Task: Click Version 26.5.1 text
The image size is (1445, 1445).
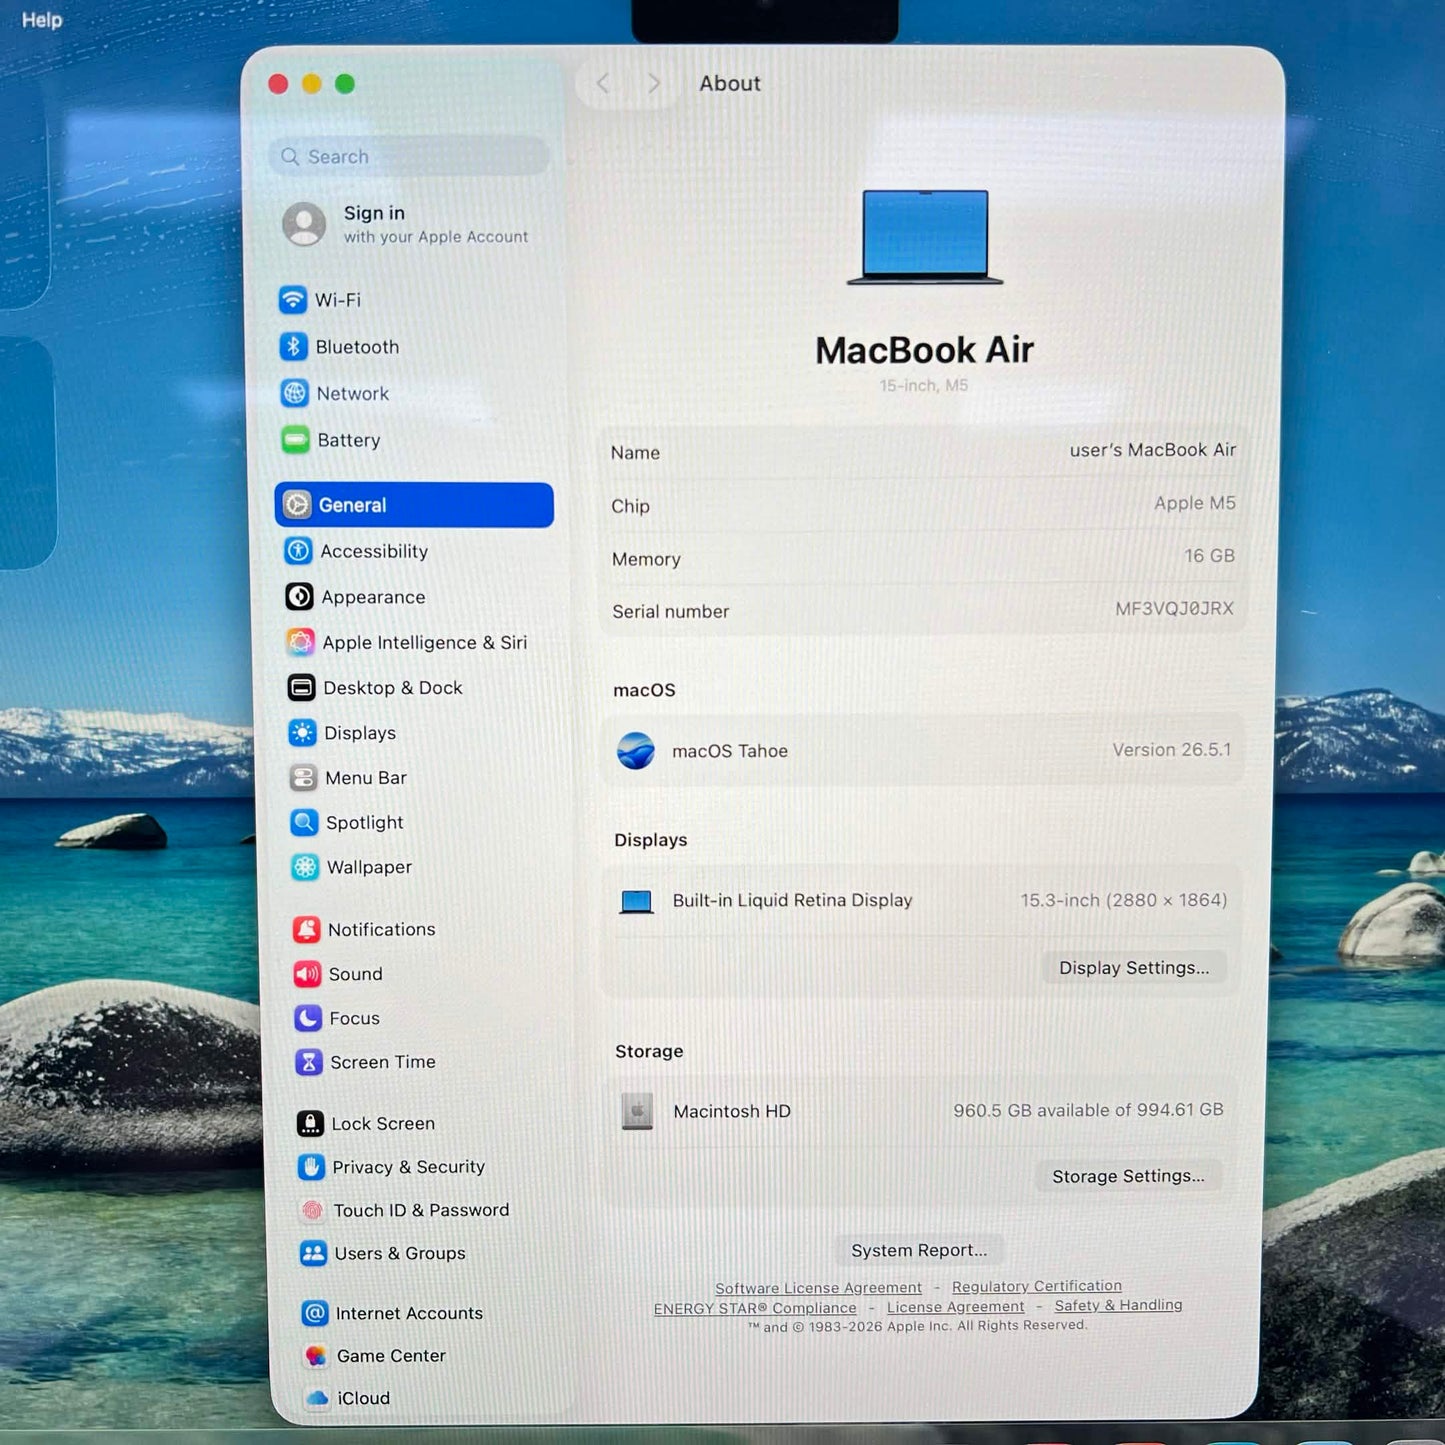Action: [1172, 750]
